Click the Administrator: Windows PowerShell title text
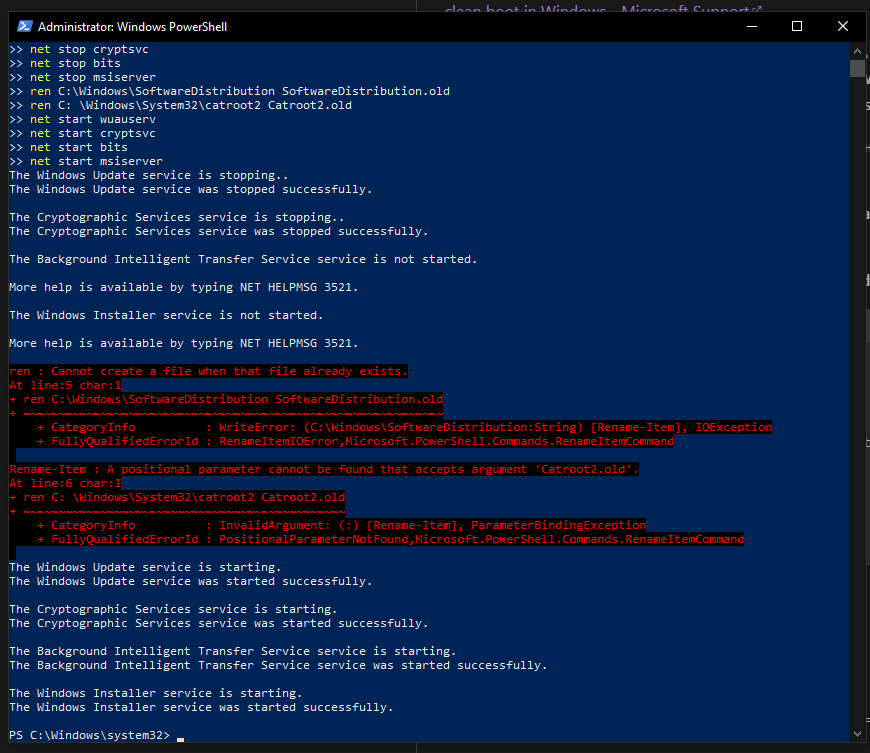 pyautogui.click(x=133, y=27)
